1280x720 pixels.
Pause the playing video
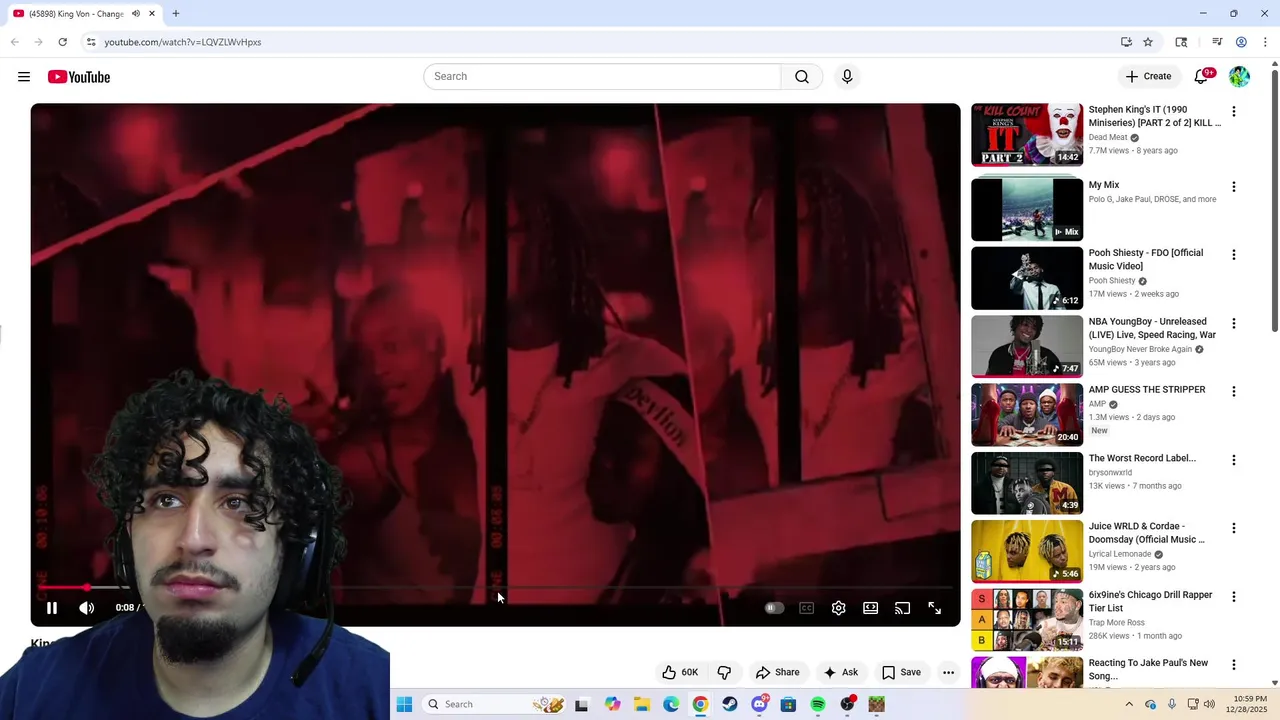point(52,608)
